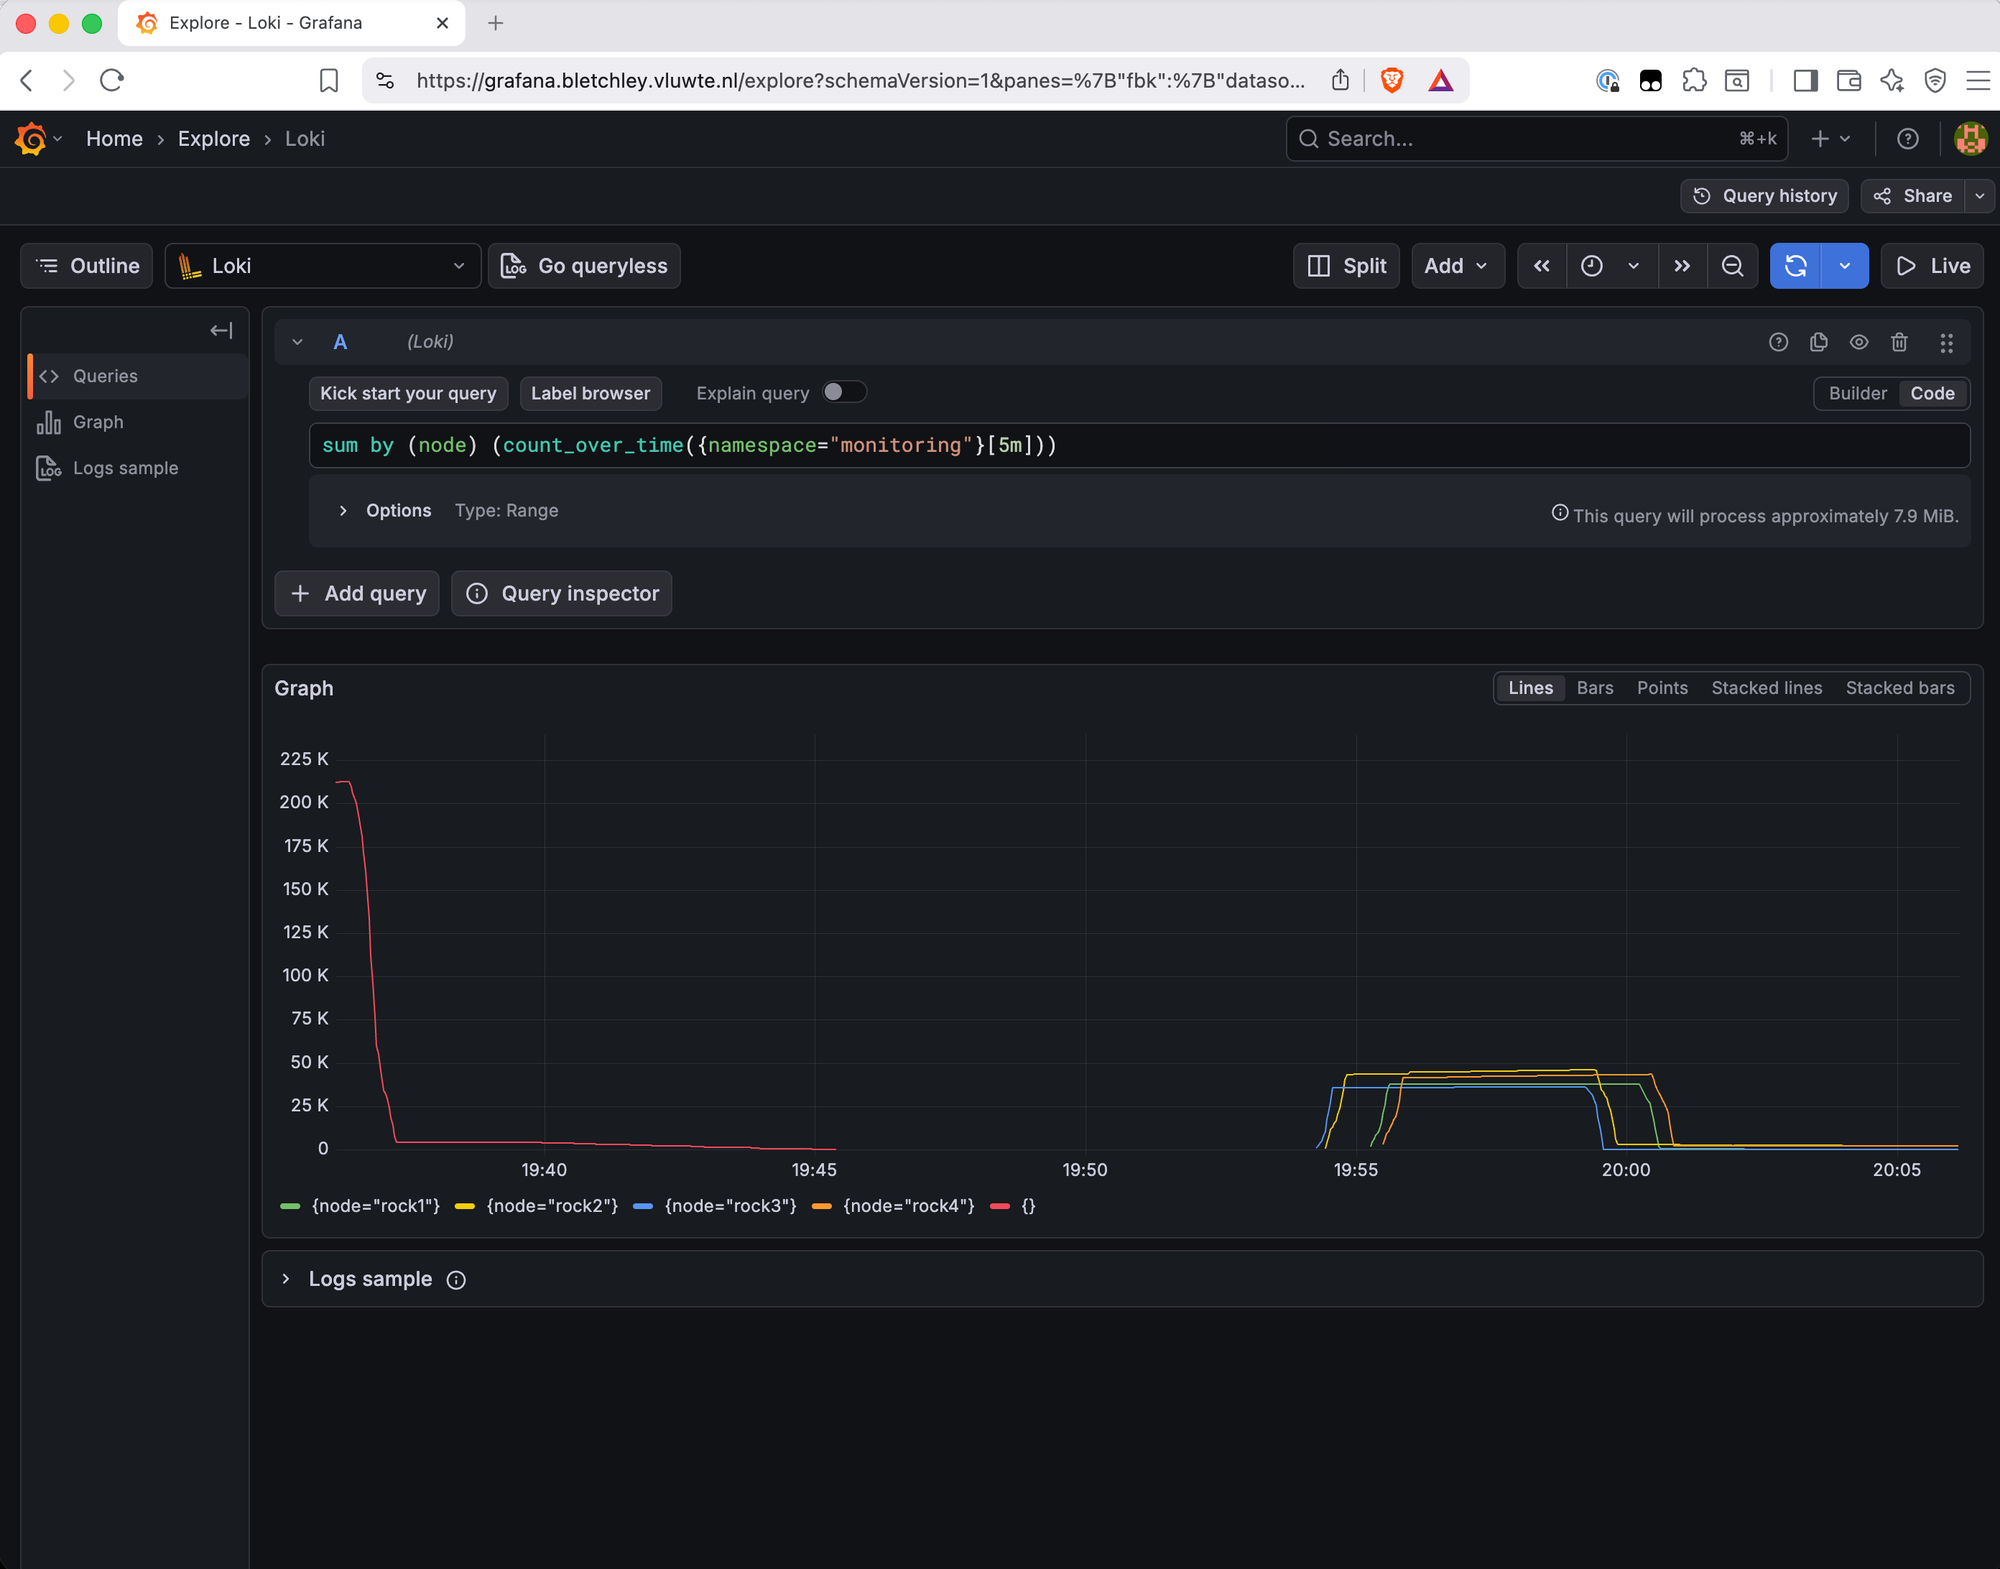Hide query A with eye icon
The width and height of the screenshot is (2000, 1569).
coord(1859,342)
